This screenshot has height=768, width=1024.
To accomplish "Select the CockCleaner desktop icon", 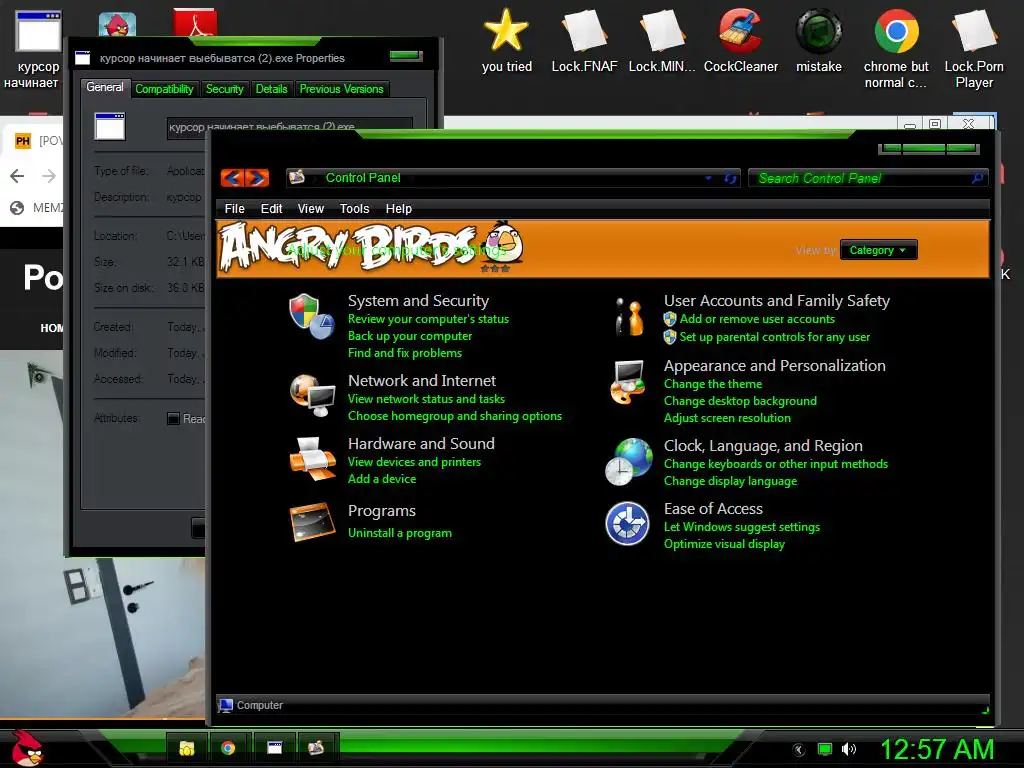I will (x=741, y=40).
